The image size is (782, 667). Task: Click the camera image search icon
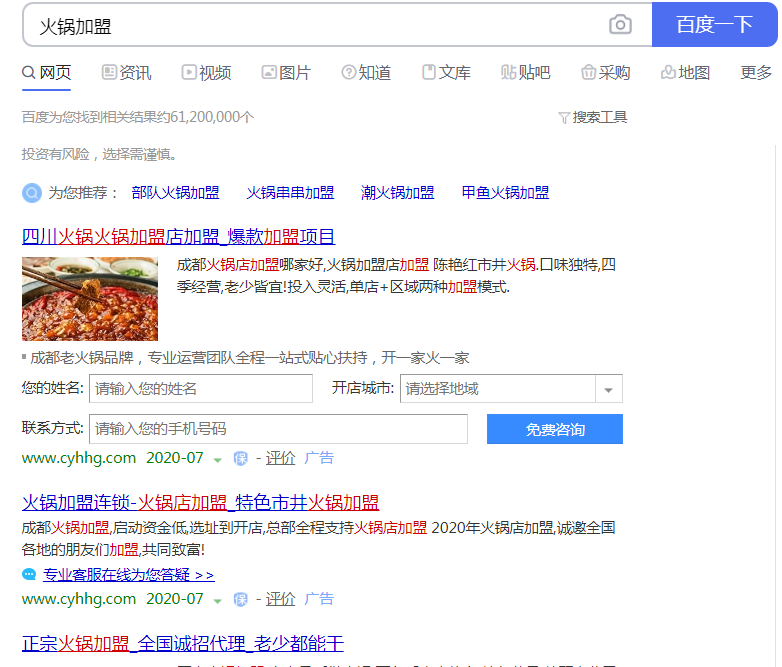click(620, 24)
